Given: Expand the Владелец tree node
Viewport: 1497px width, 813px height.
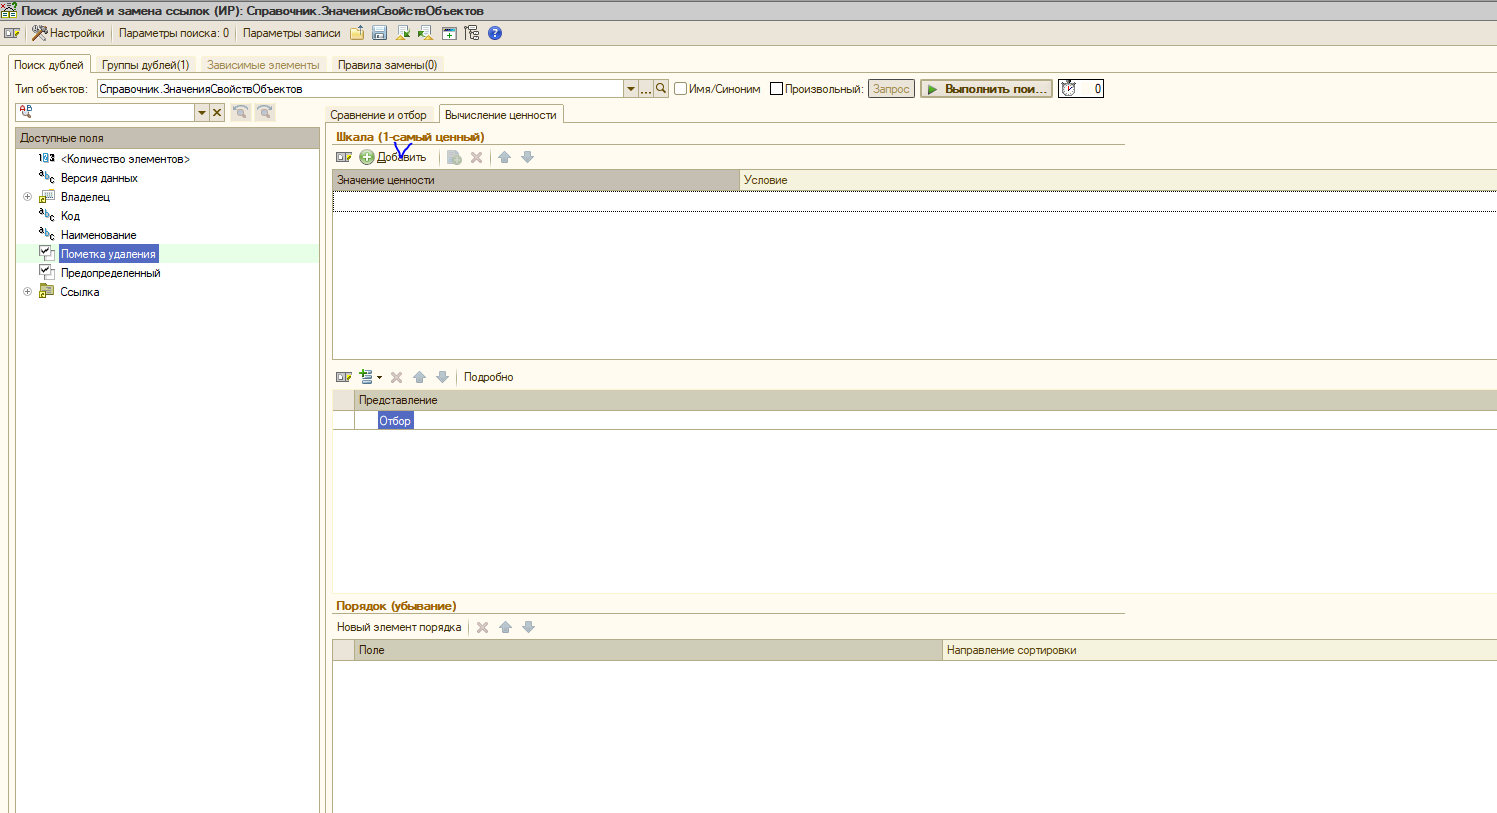Looking at the screenshot, I should tap(28, 197).
